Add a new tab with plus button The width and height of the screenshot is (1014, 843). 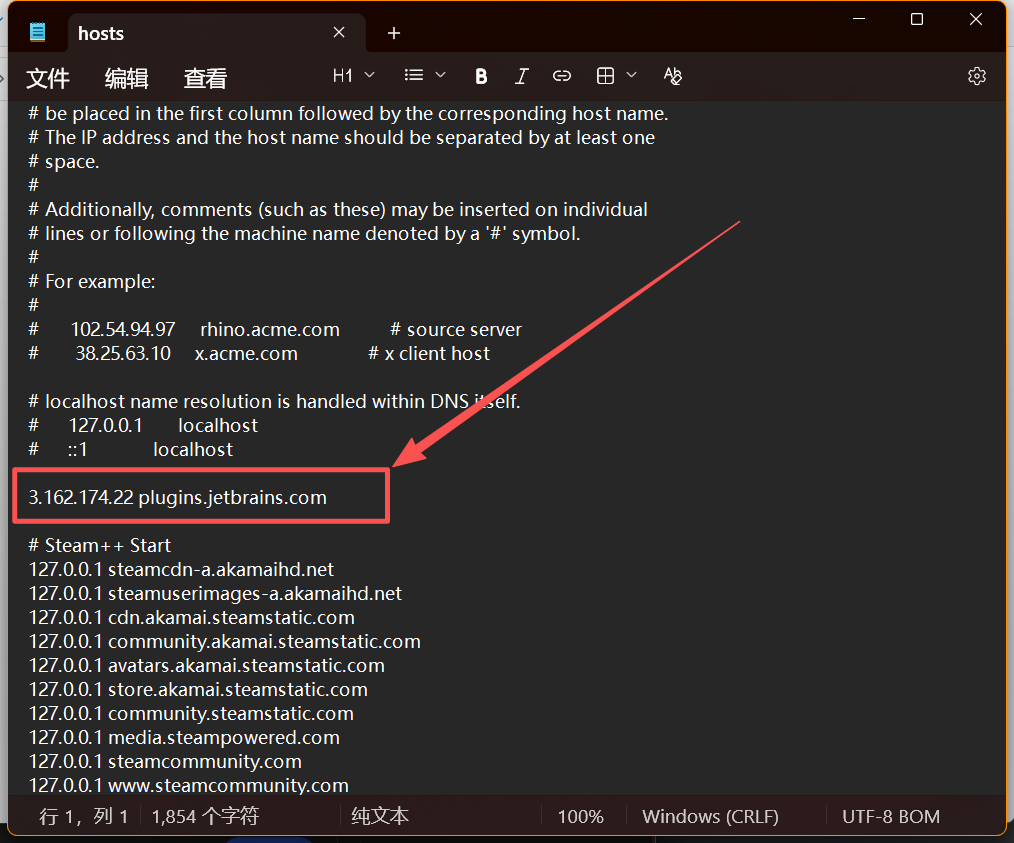[x=394, y=33]
